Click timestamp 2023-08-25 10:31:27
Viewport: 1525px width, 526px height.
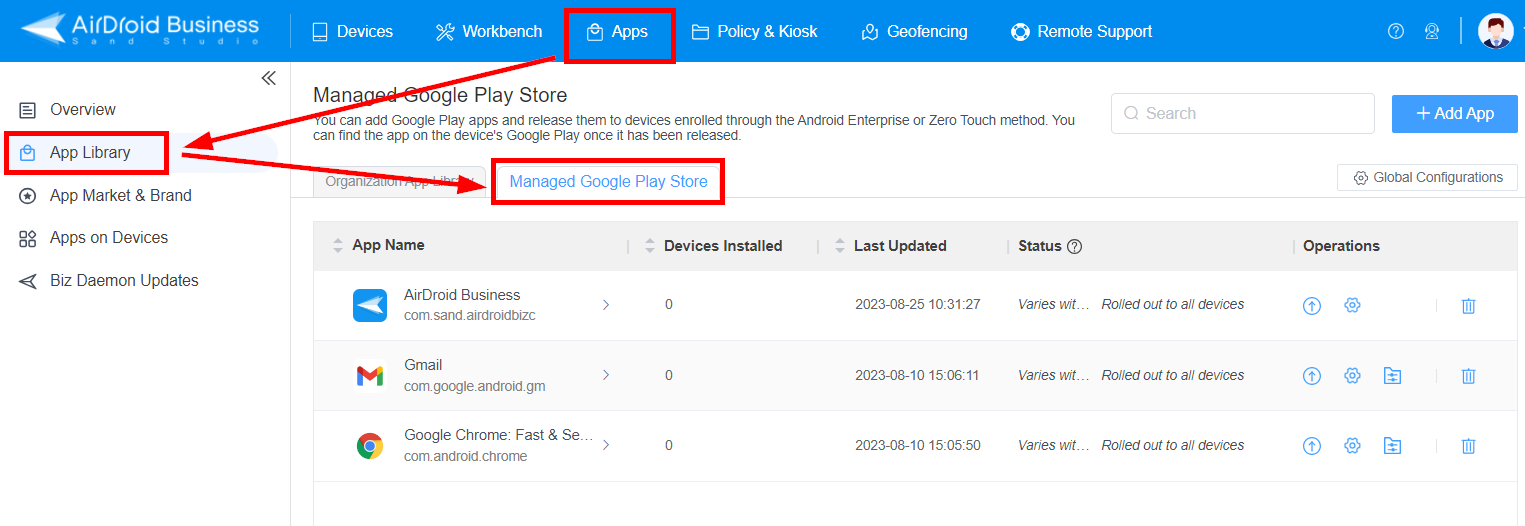918,304
